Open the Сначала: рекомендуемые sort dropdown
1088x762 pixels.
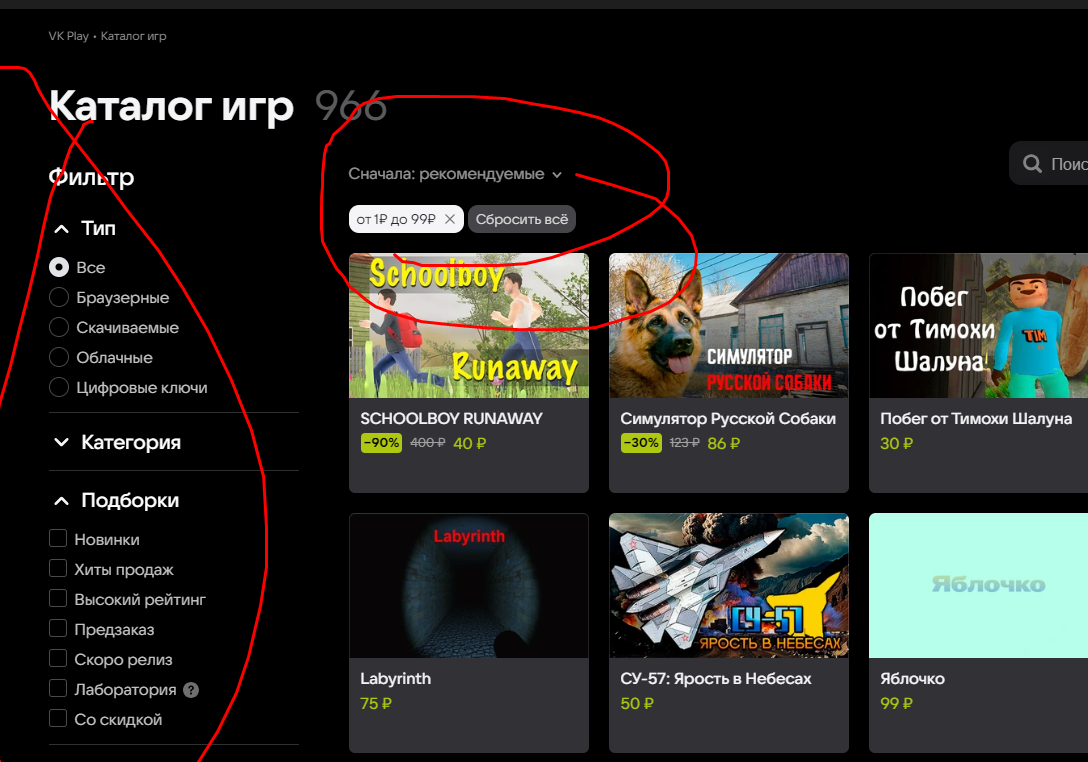[x=455, y=174]
